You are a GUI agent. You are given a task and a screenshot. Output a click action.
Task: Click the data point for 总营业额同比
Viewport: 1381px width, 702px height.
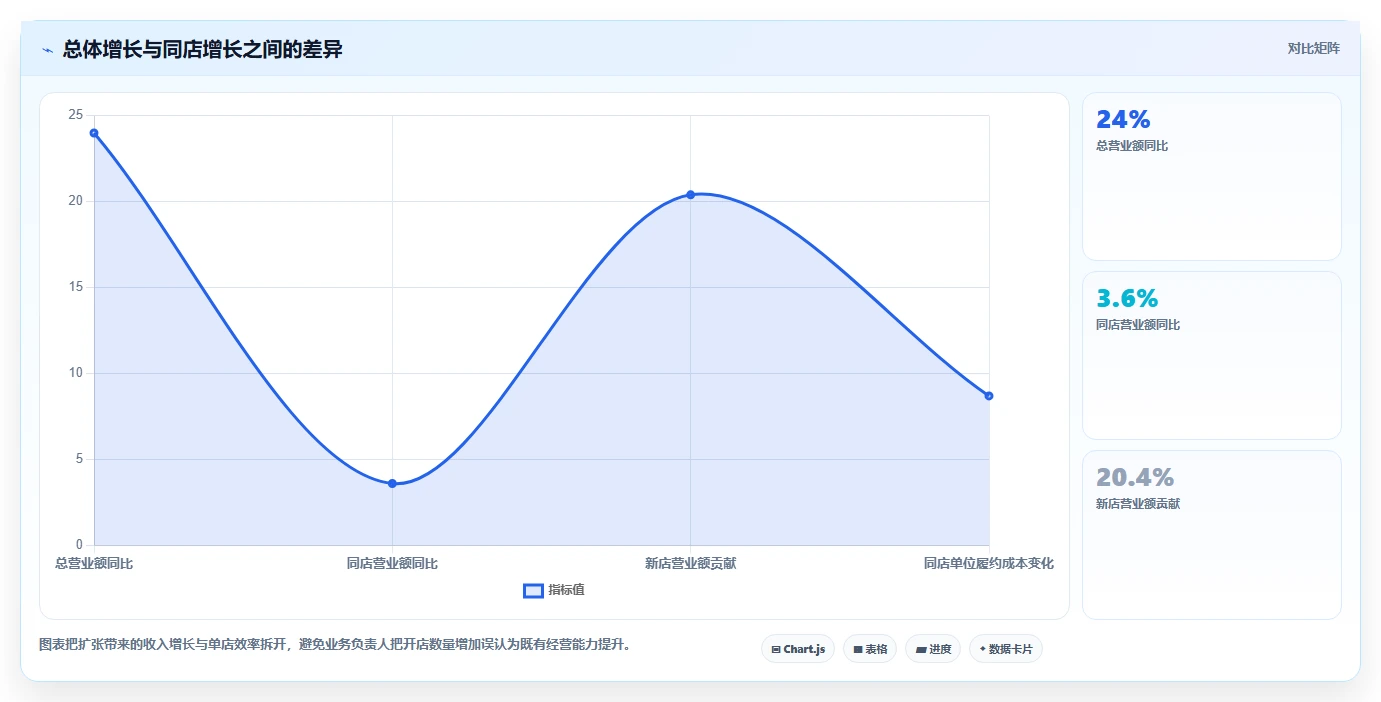(94, 133)
